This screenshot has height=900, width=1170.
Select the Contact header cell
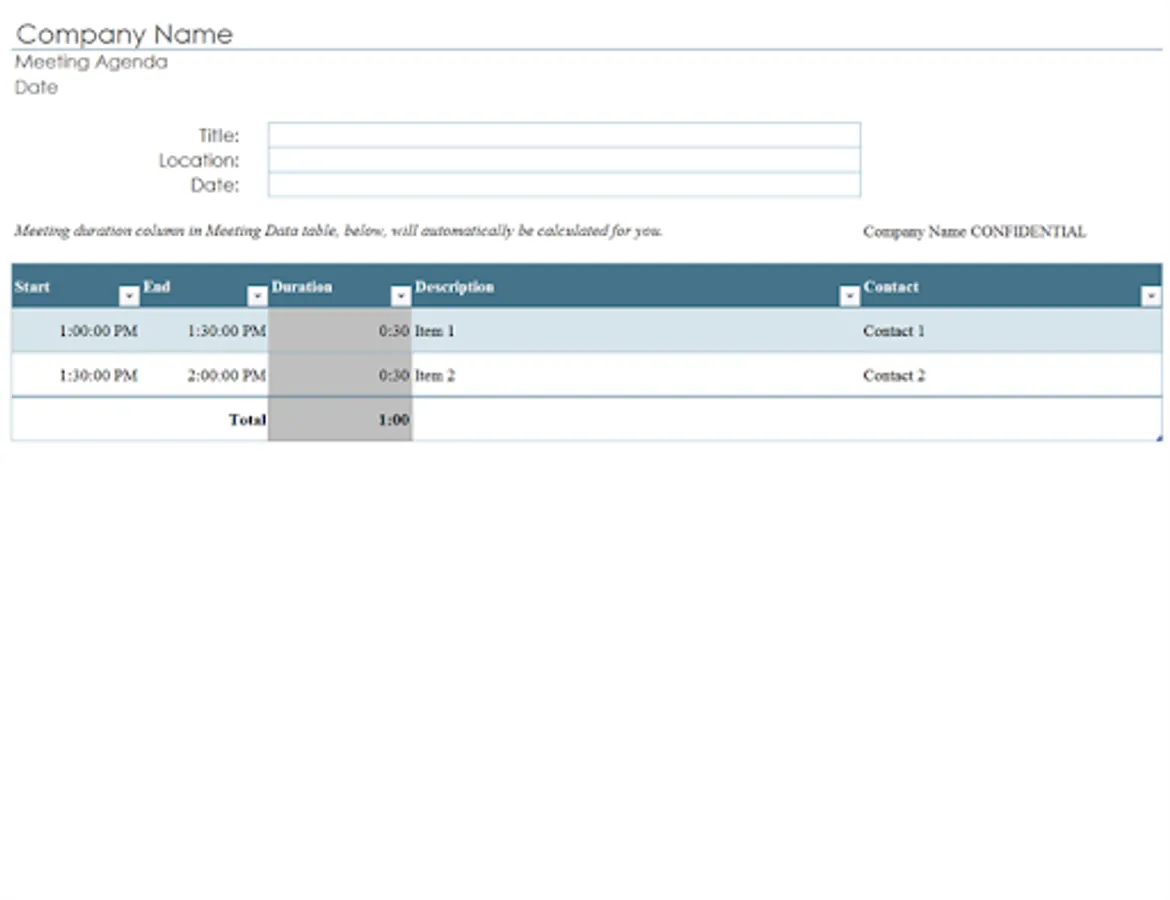point(1011,287)
